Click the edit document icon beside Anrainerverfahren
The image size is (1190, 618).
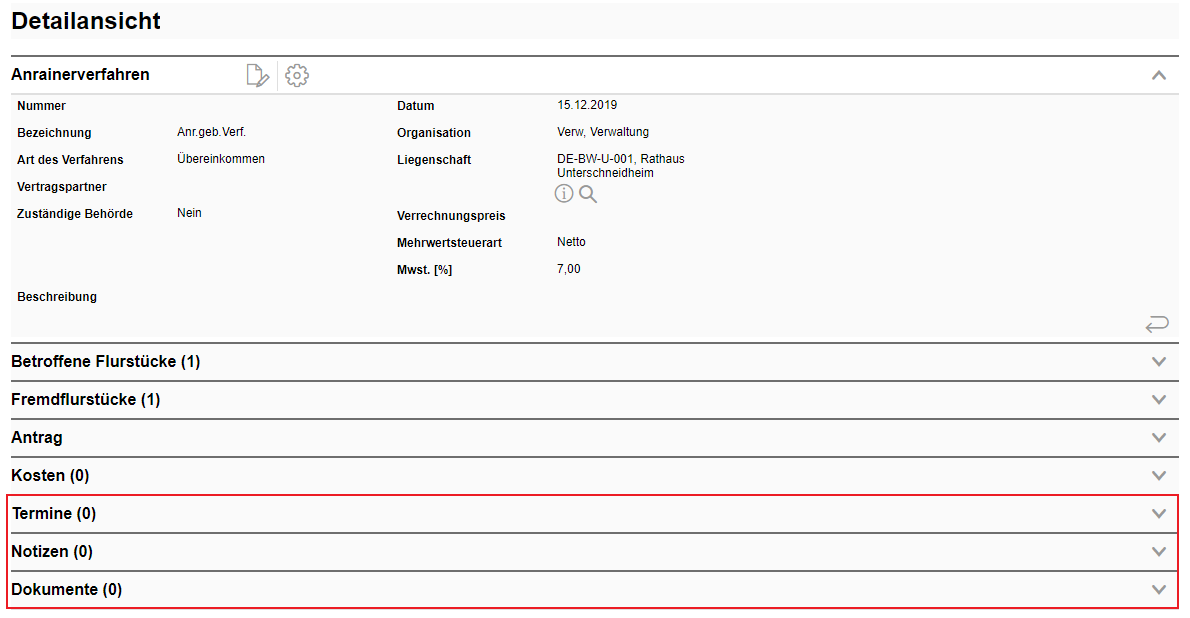tap(257, 75)
